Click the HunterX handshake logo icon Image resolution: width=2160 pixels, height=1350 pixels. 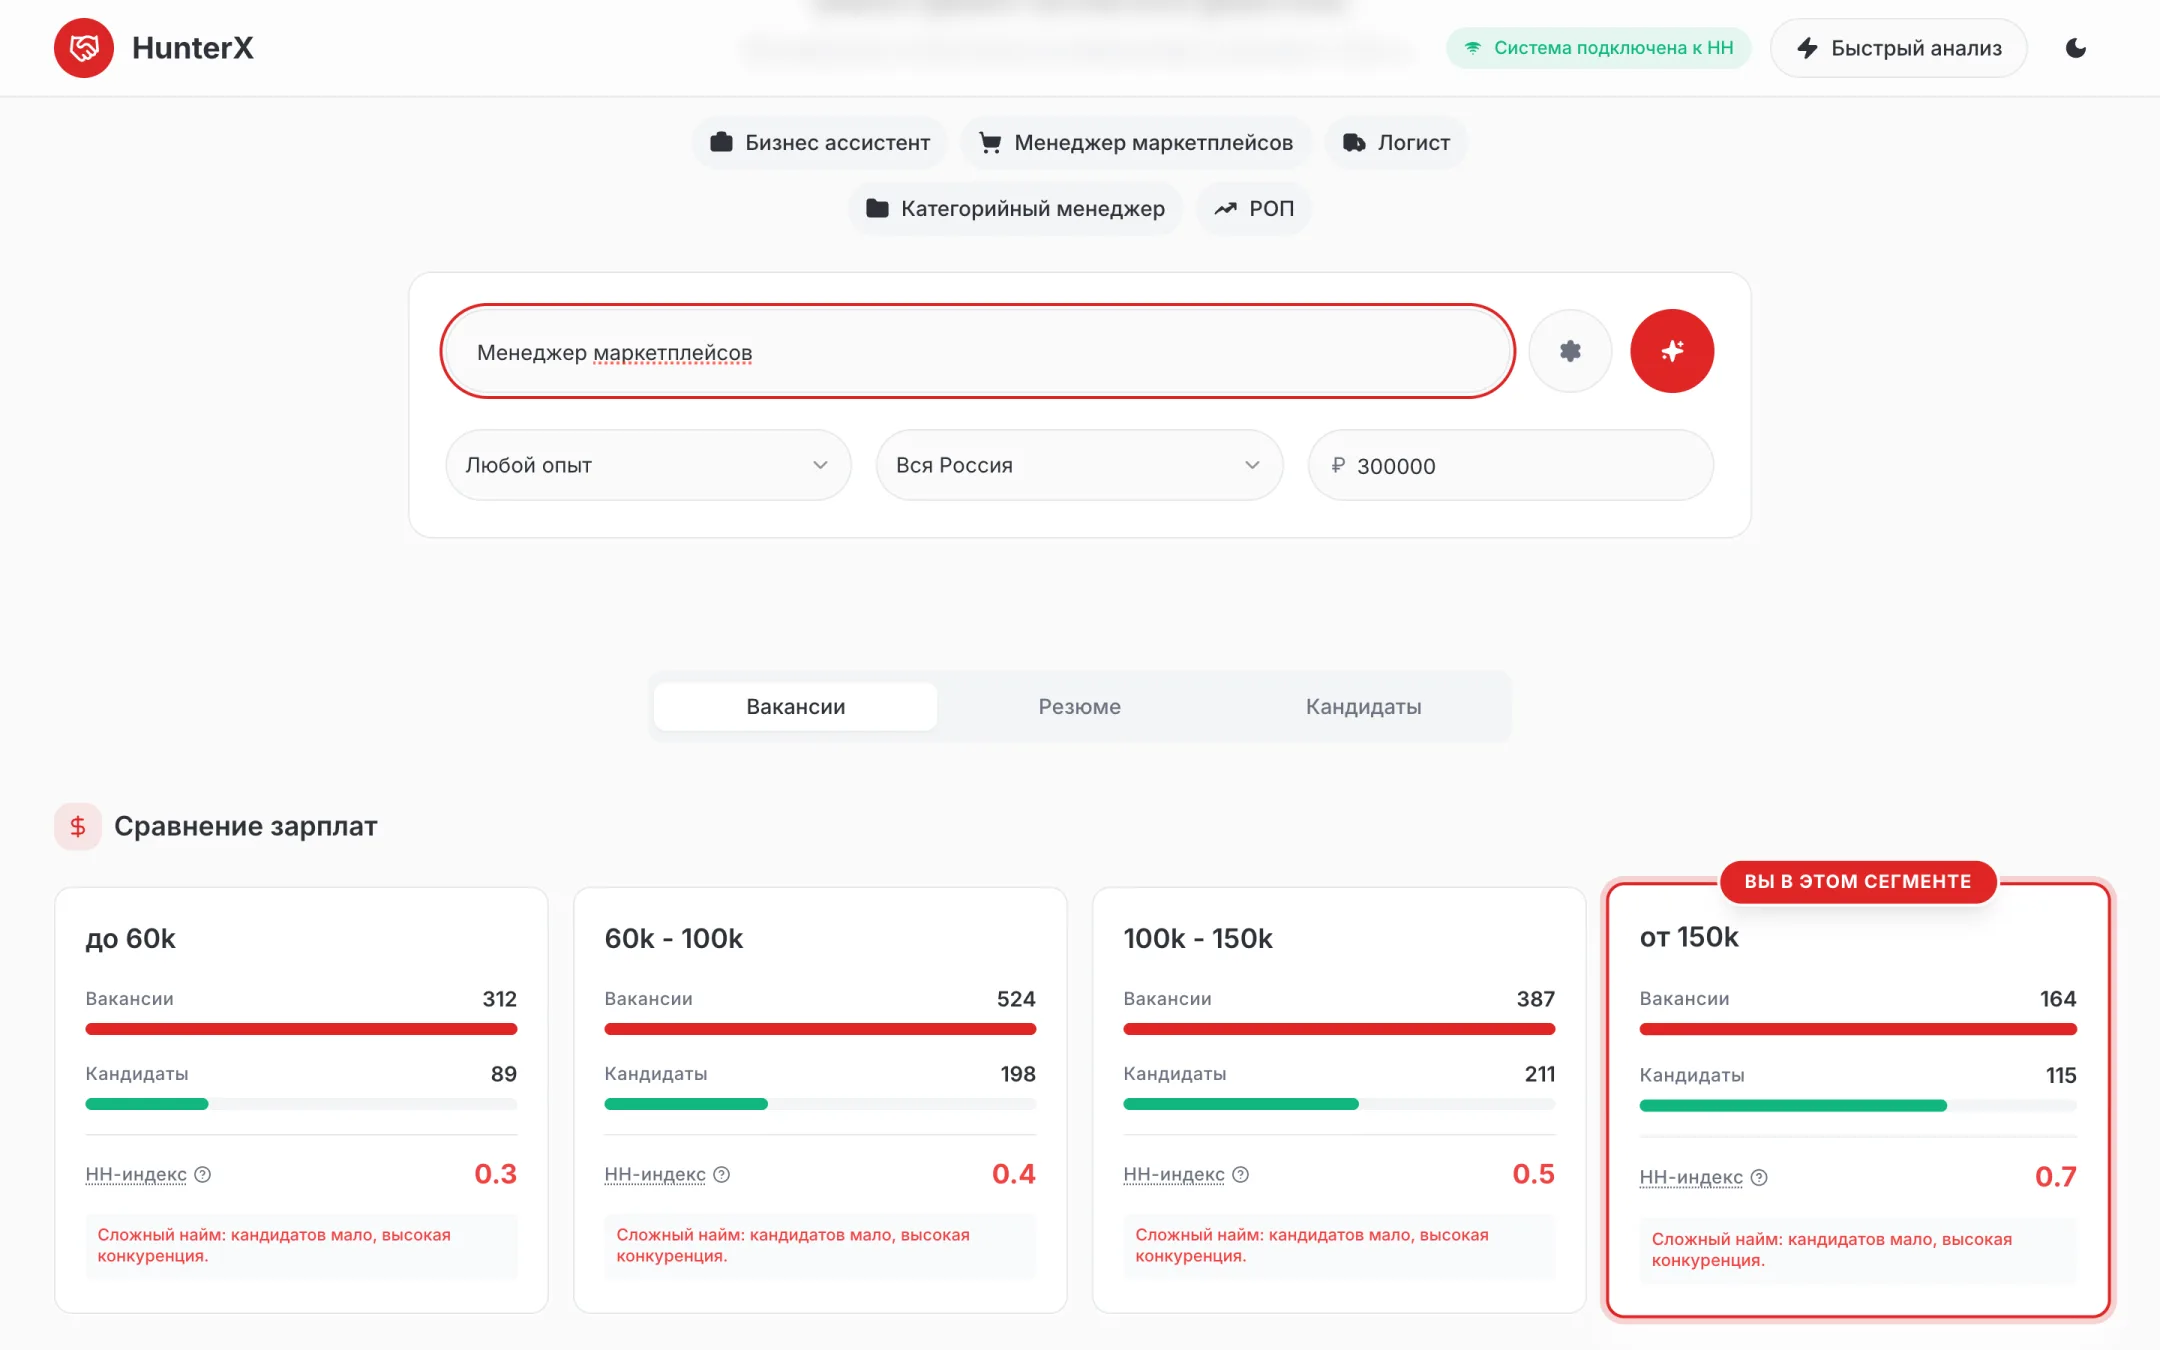click(x=84, y=48)
